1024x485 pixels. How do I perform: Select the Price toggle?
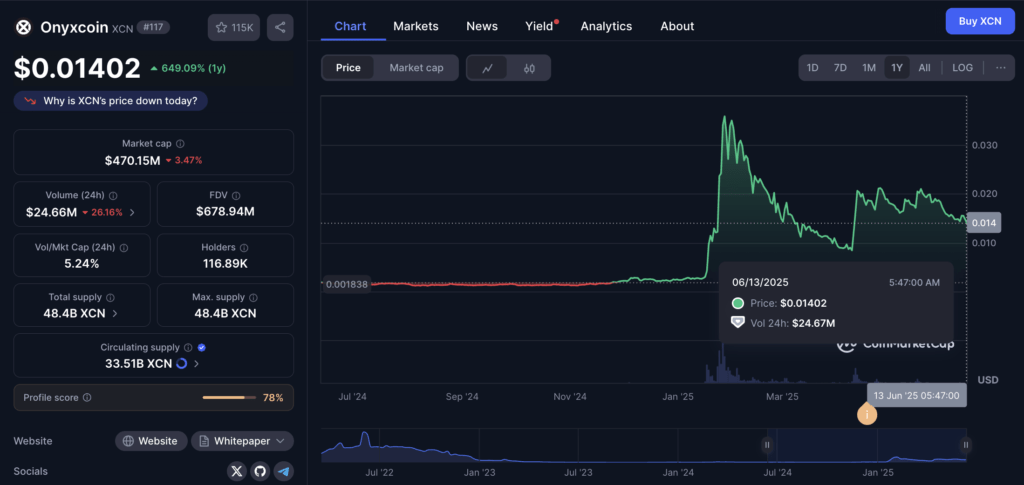click(348, 68)
